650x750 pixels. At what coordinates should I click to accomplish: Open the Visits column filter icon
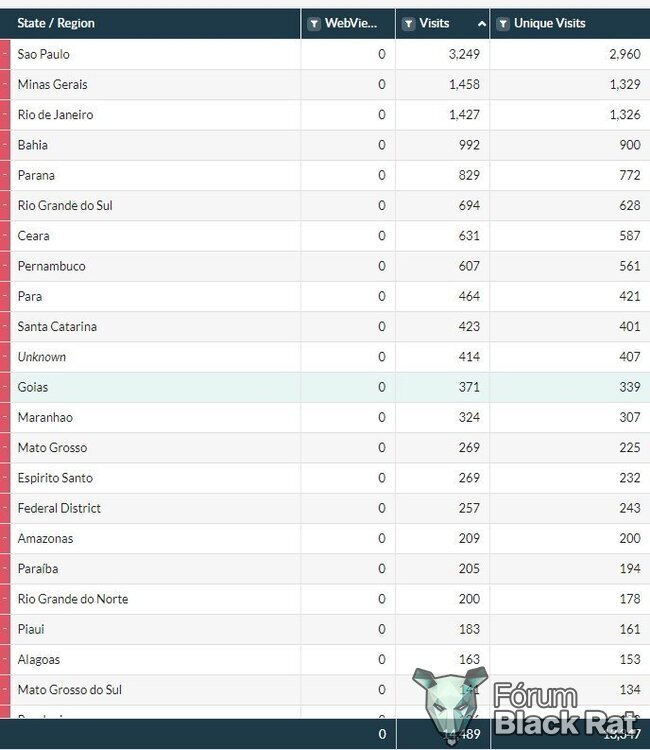point(408,23)
